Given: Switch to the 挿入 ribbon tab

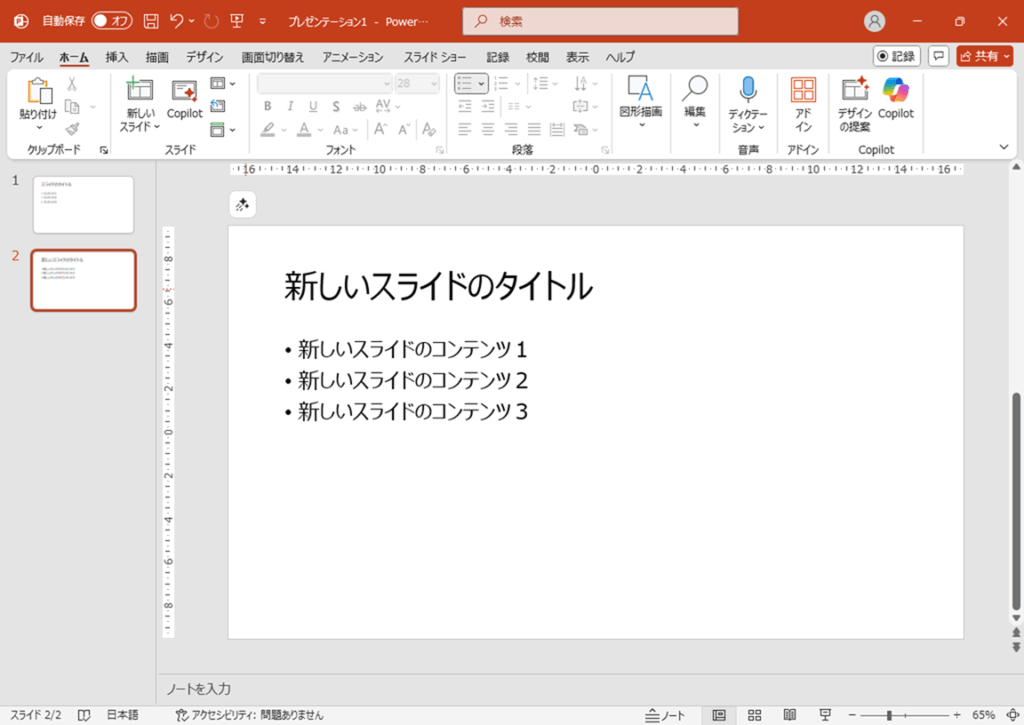Looking at the screenshot, I should 116,57.
